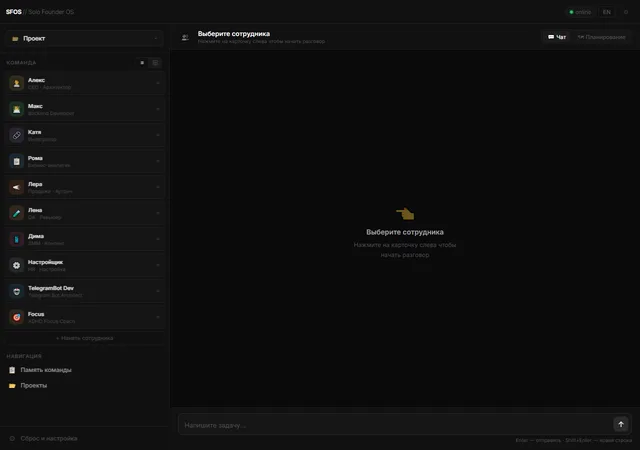Select the name Лера

coord(35,184)
